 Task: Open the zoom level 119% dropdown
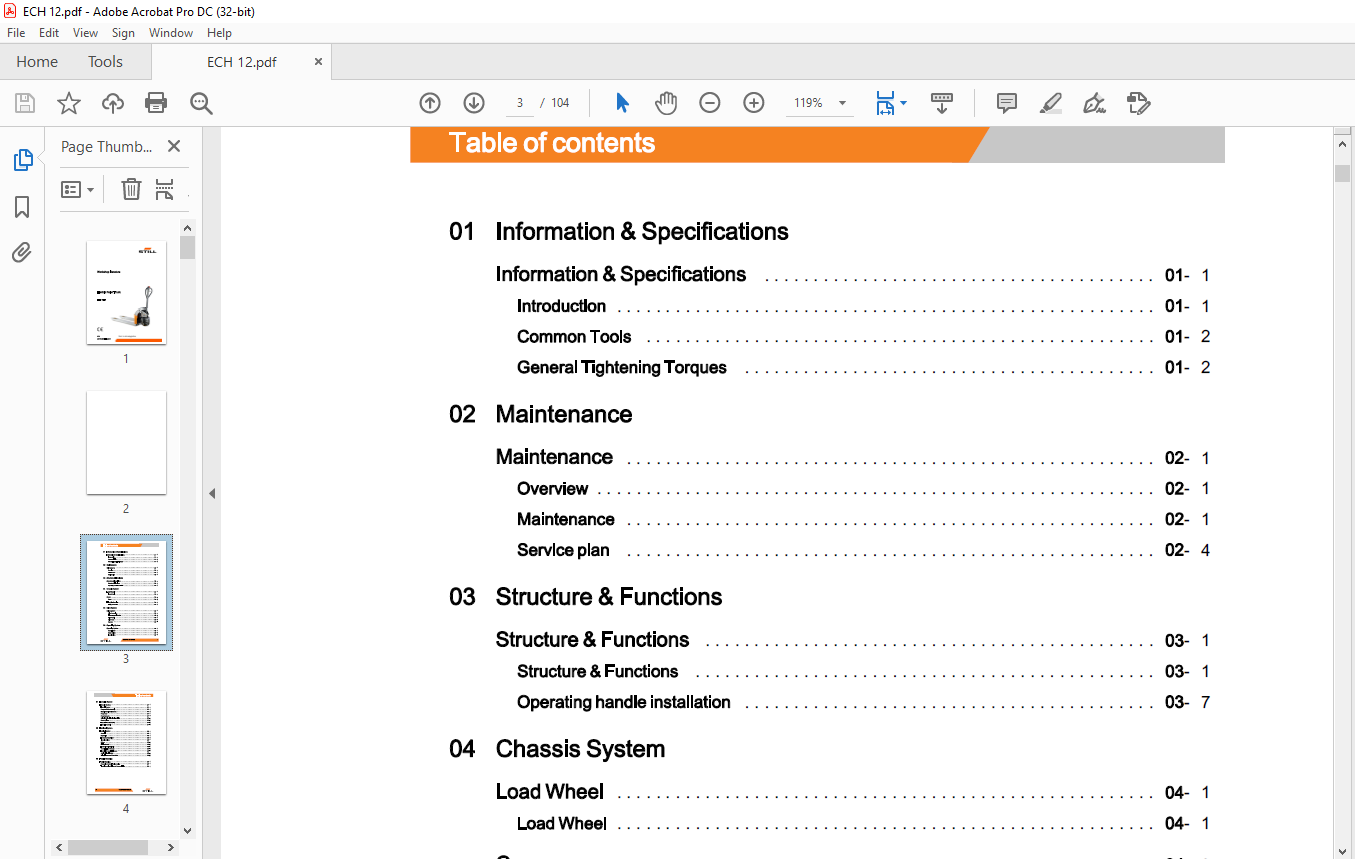click(842, 103)
